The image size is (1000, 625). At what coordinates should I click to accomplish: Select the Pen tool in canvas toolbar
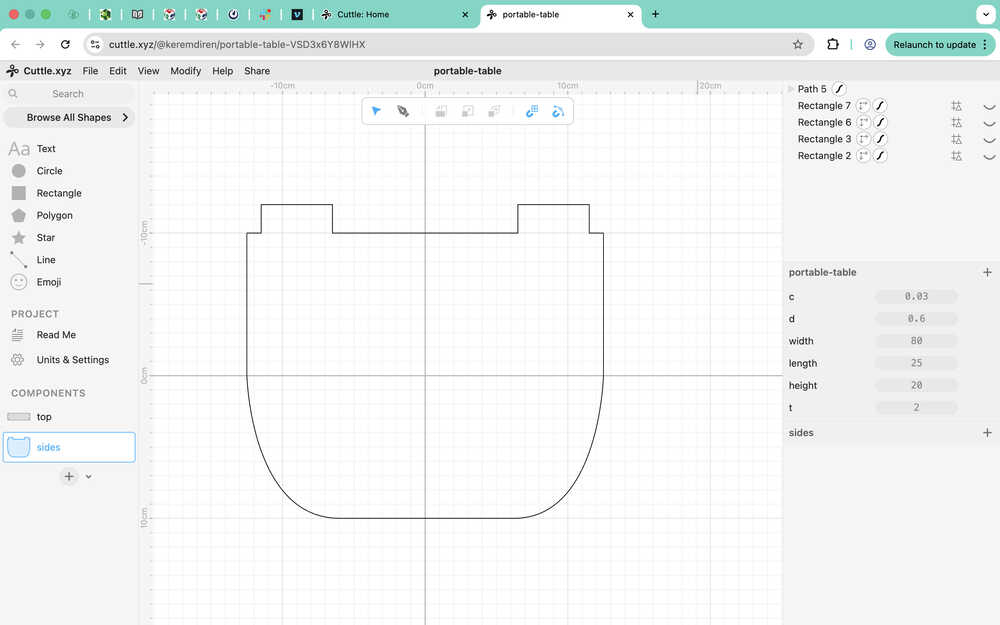[403, 111]
